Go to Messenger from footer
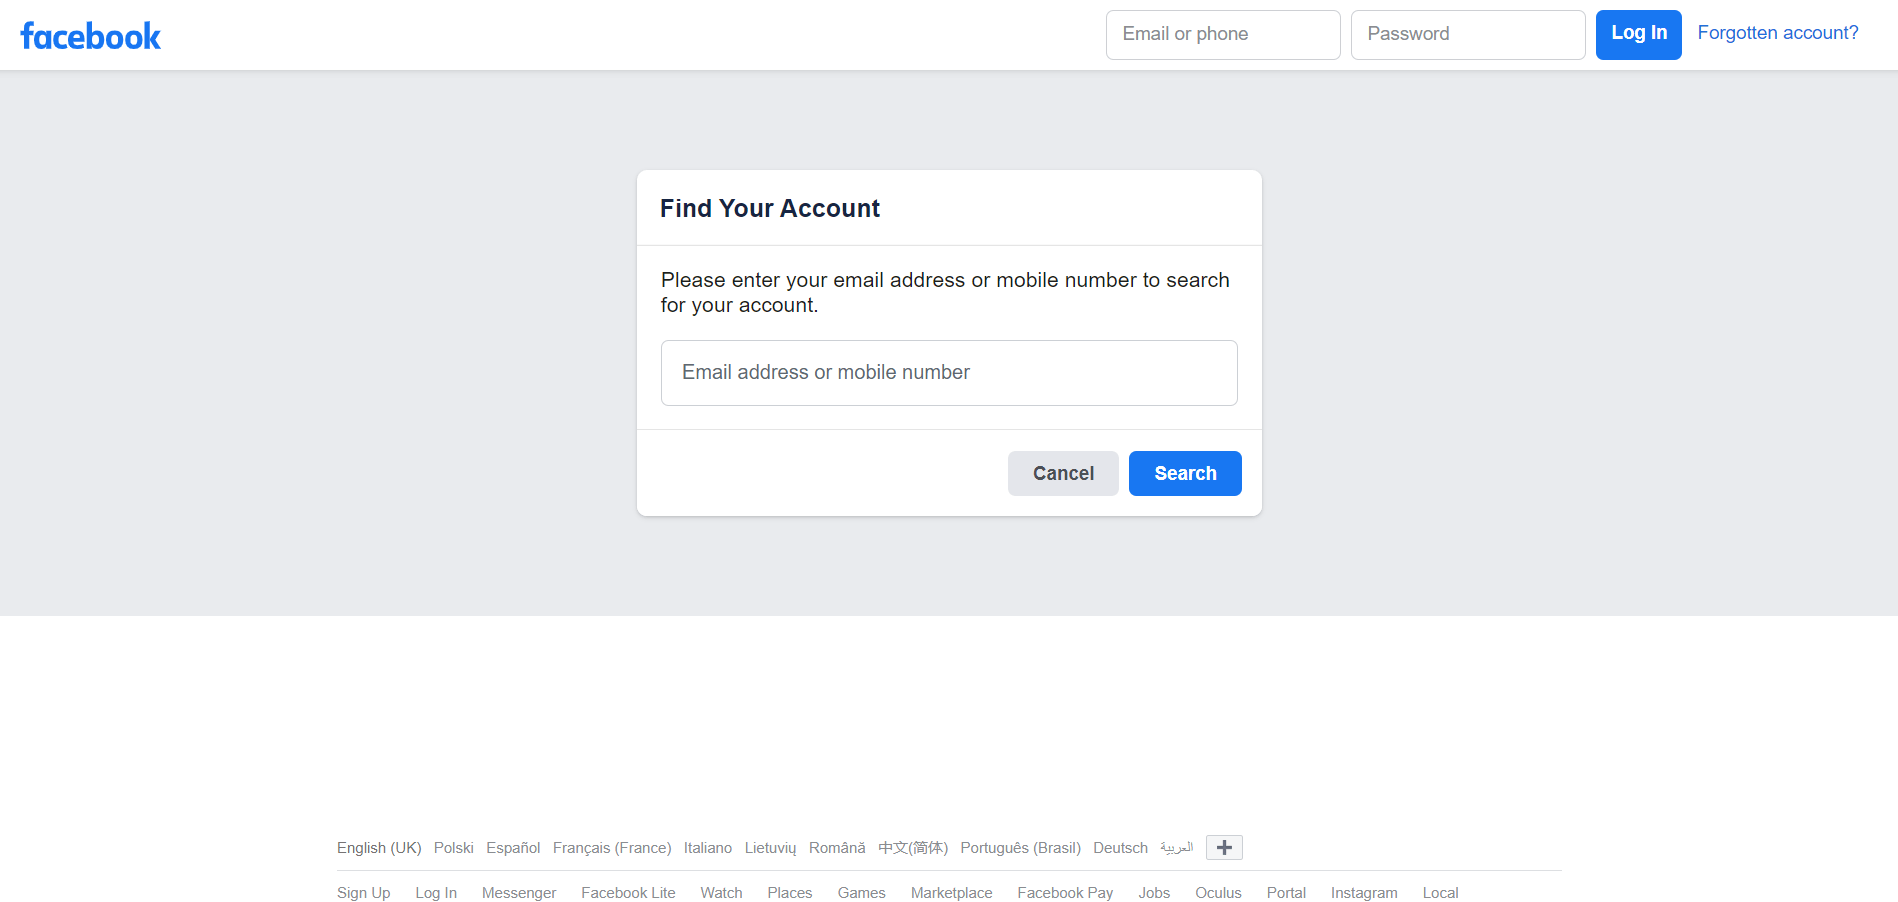This screenshot has width=1898, height=902. (x=518, y=893)
